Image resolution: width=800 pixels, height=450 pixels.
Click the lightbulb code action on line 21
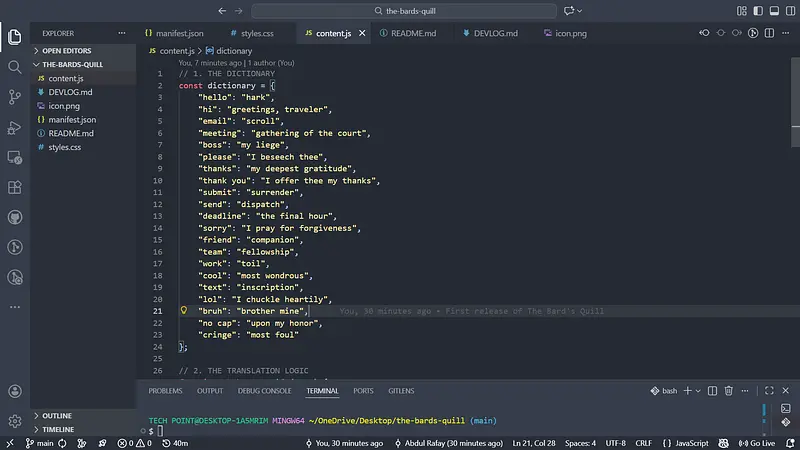pos(184,311)
